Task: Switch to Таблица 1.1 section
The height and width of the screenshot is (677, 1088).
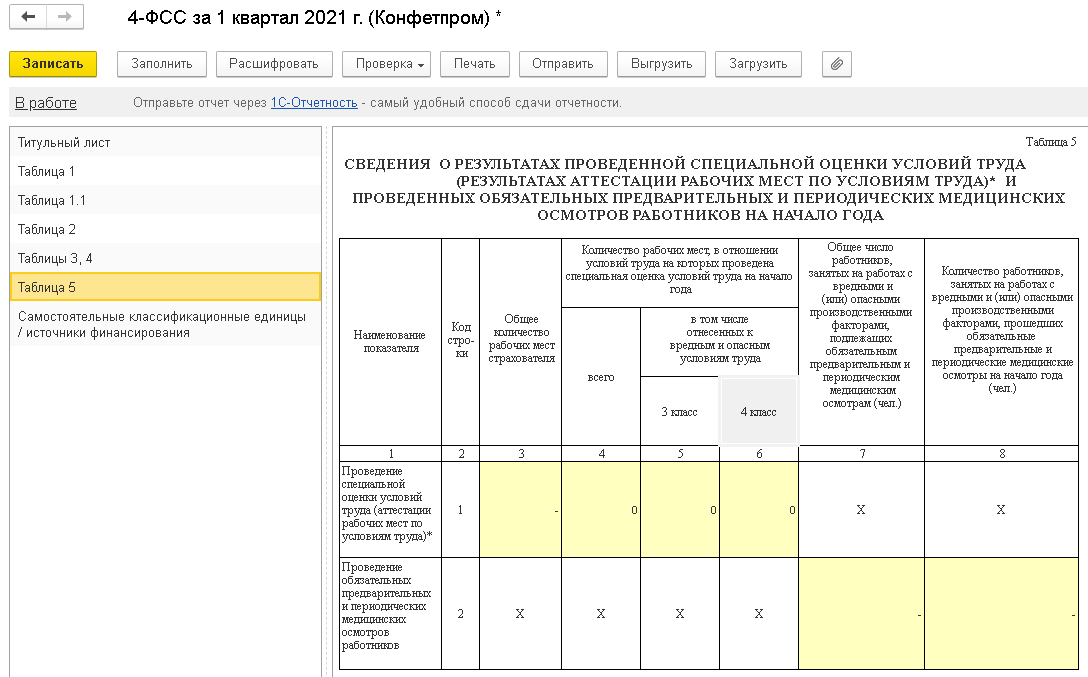Action: pyautogui.click(x=165, y=200)
